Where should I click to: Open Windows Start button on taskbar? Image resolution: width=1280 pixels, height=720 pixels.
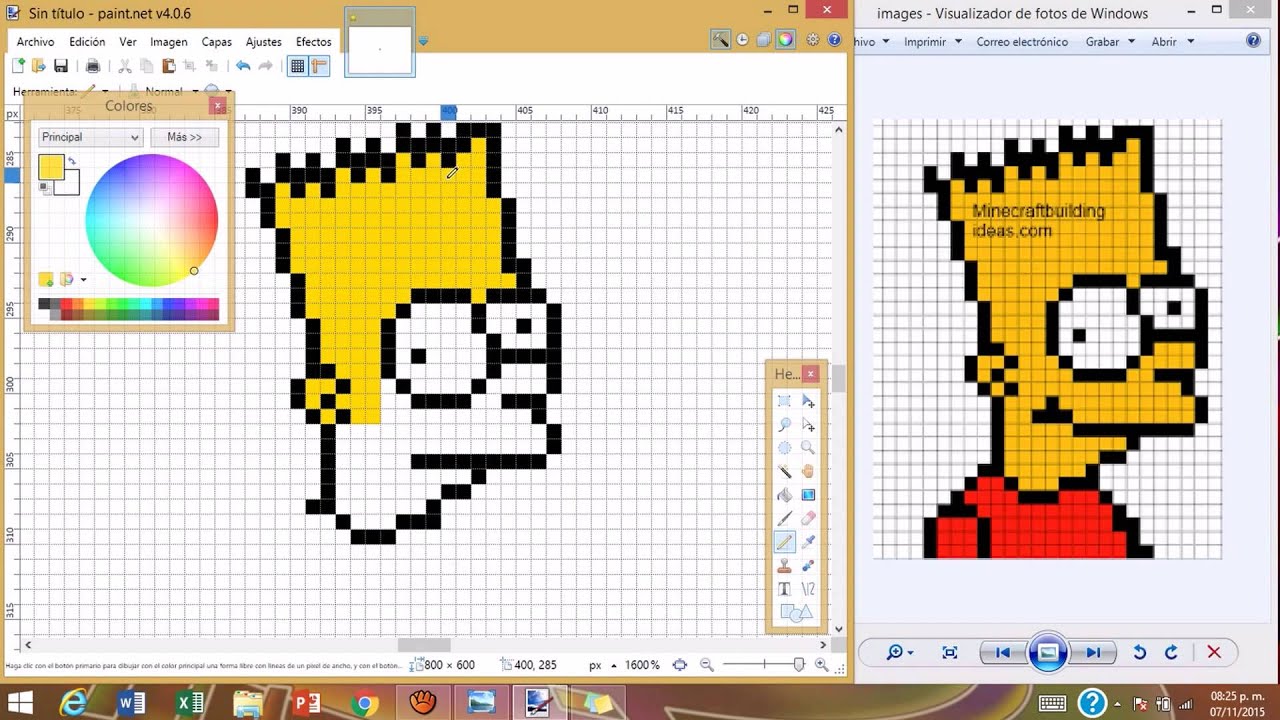pos(19,702)
